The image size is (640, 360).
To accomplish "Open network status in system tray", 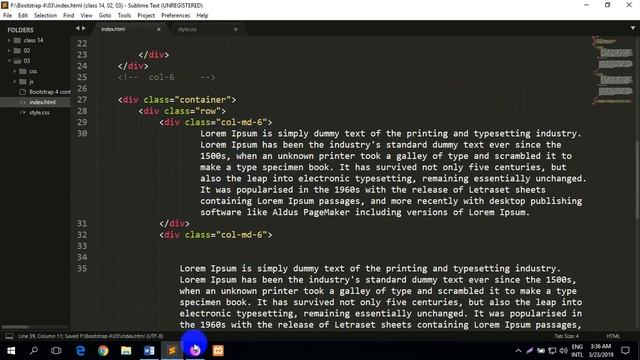I will [x=552, y=351].
